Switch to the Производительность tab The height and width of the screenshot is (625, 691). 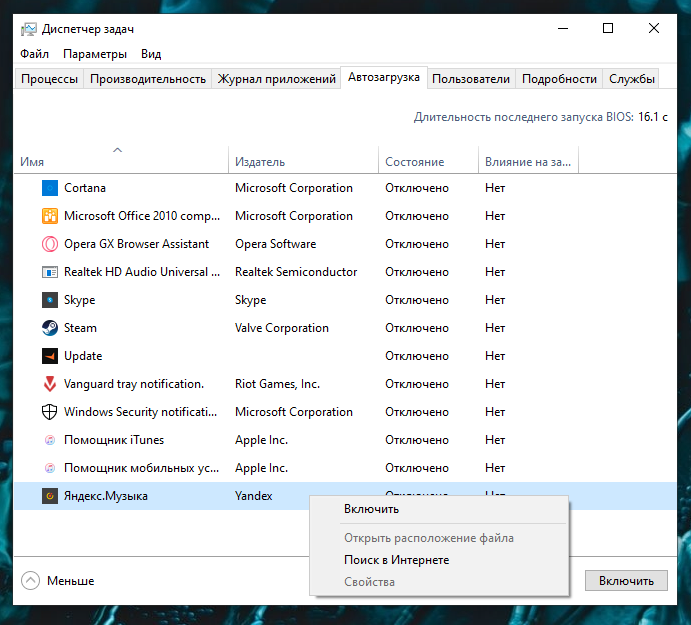[148, 79]
